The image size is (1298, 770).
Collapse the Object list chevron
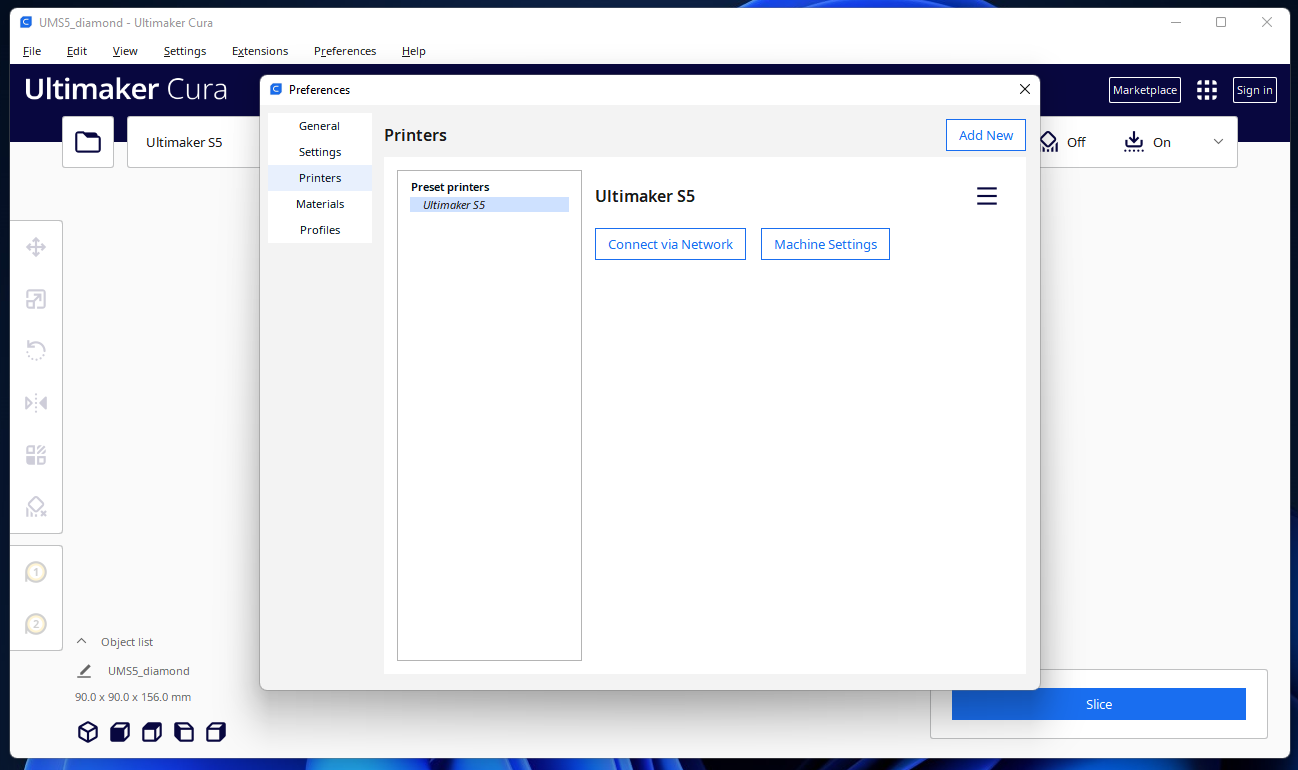82,642
